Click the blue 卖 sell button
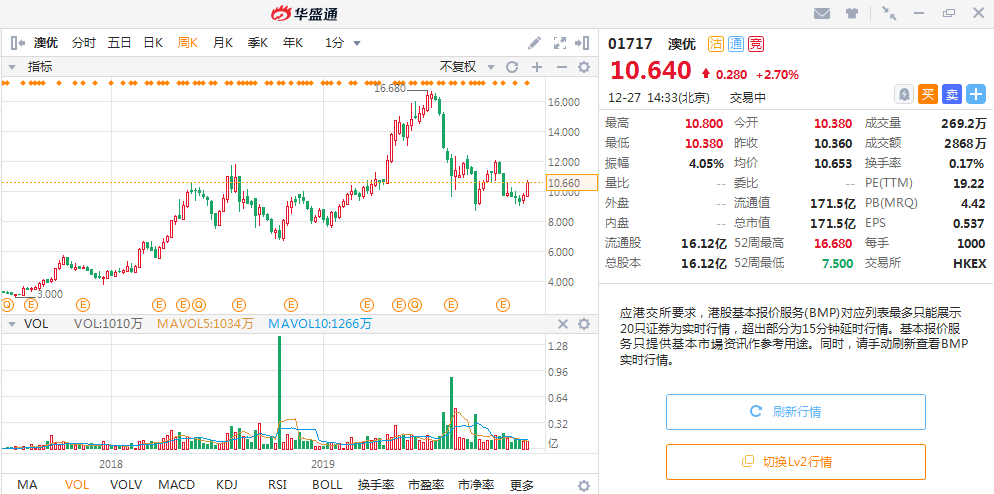The width and height of the screenshot is (994, 494). [952, 94]
